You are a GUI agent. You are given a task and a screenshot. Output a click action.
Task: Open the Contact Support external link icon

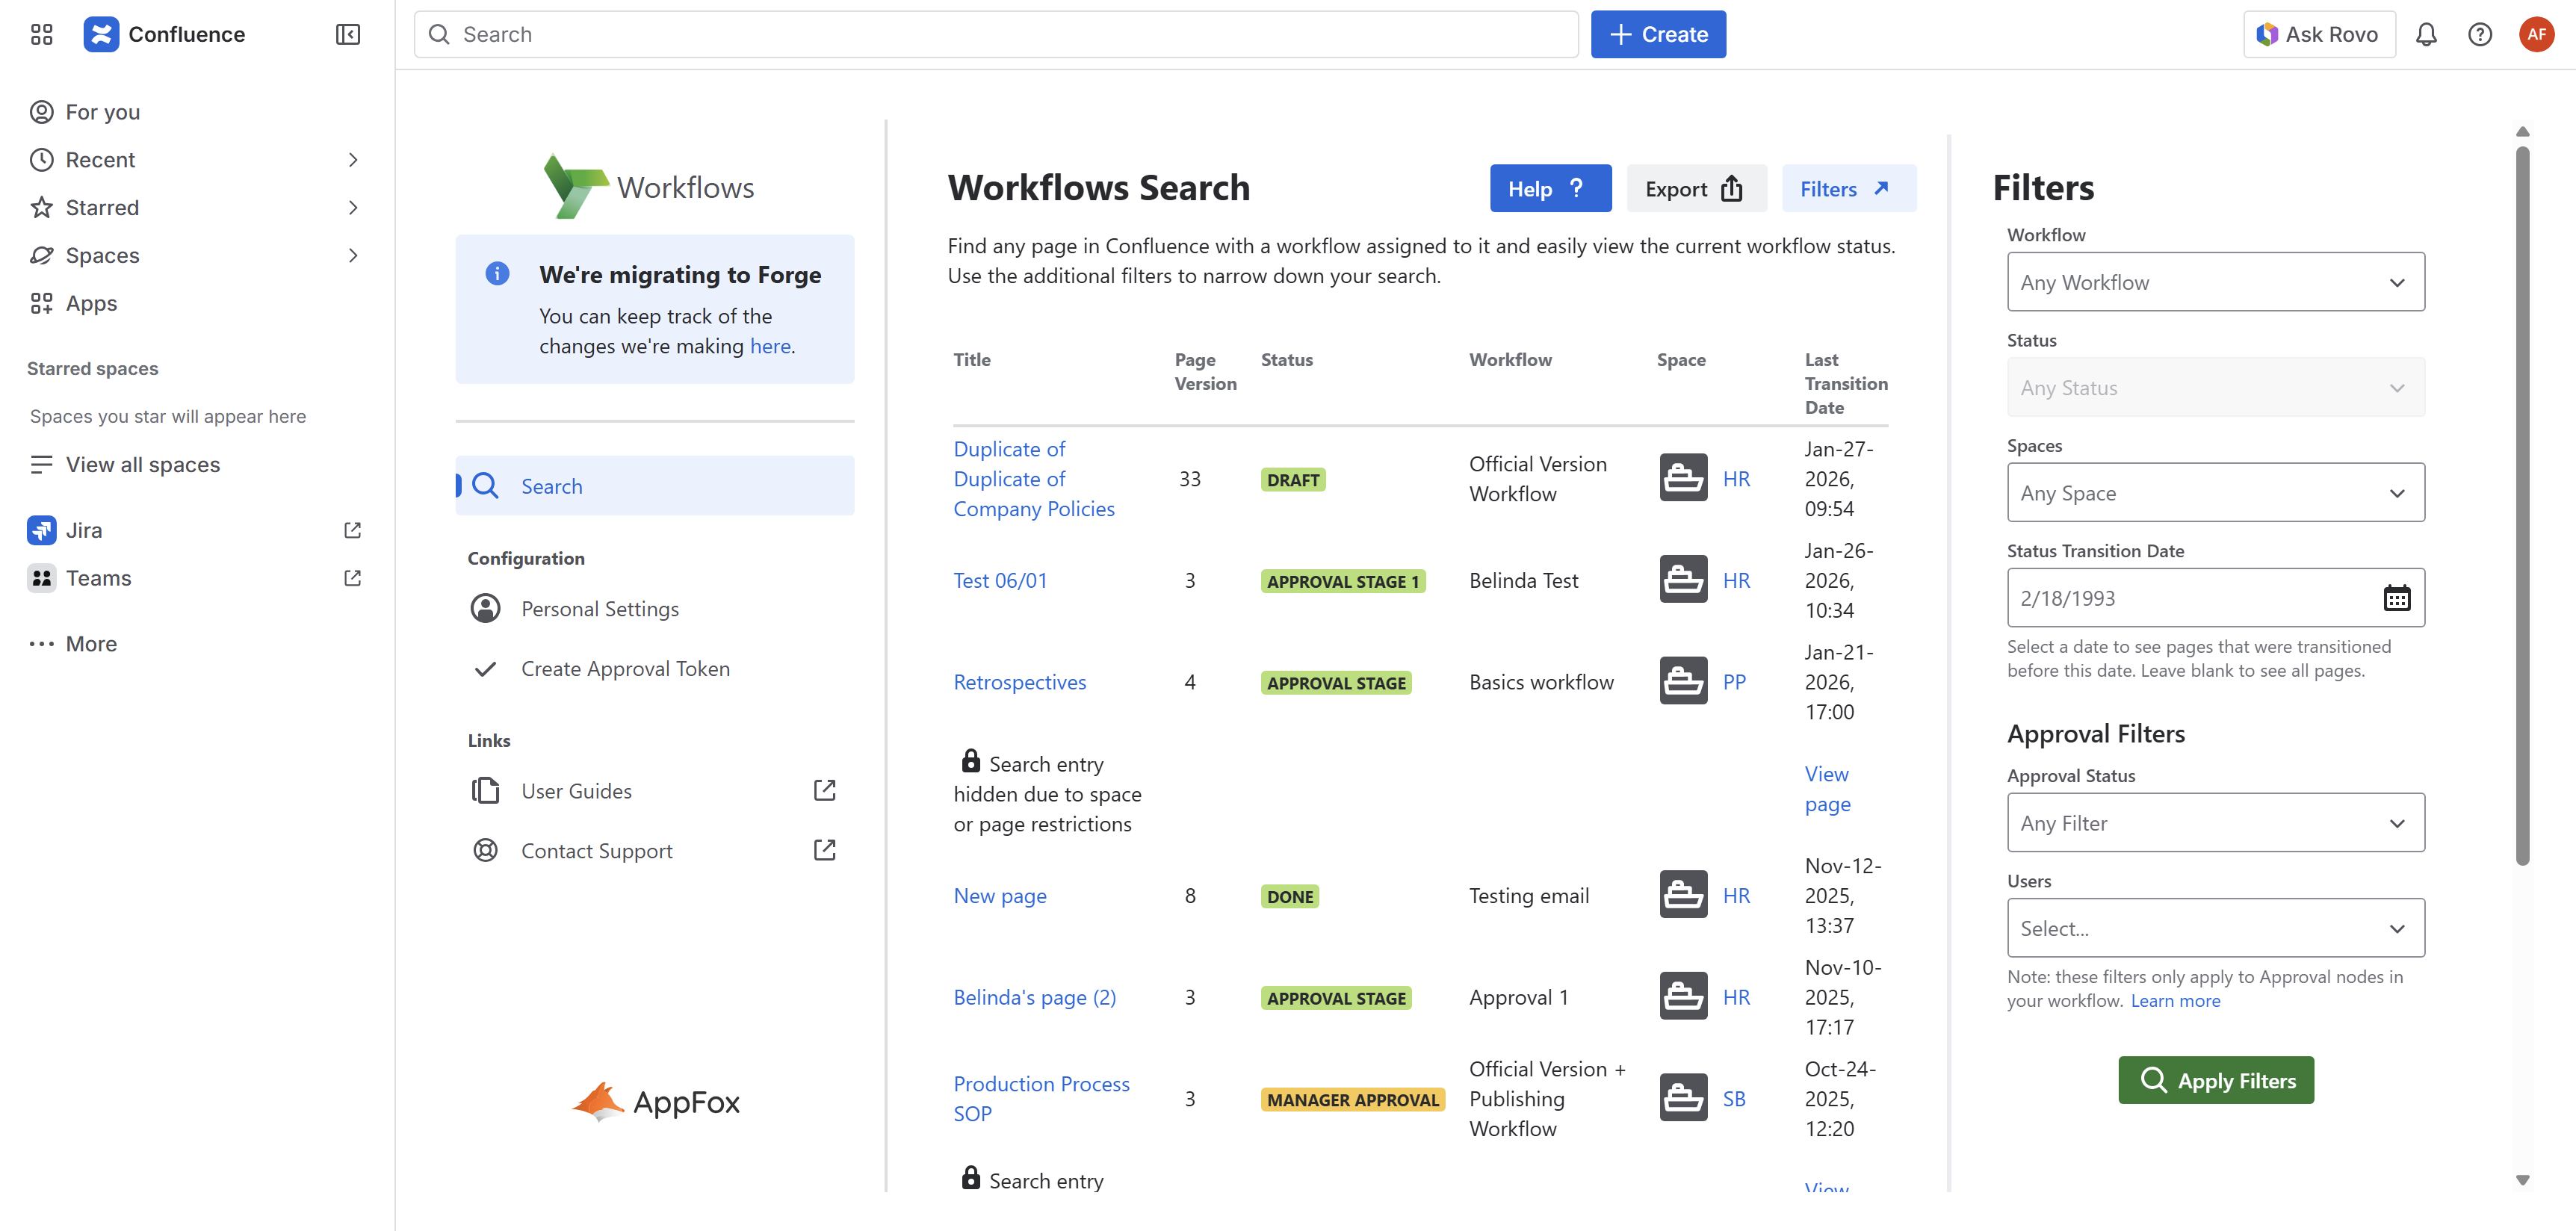pyautogui.click(x=824, y=850)
